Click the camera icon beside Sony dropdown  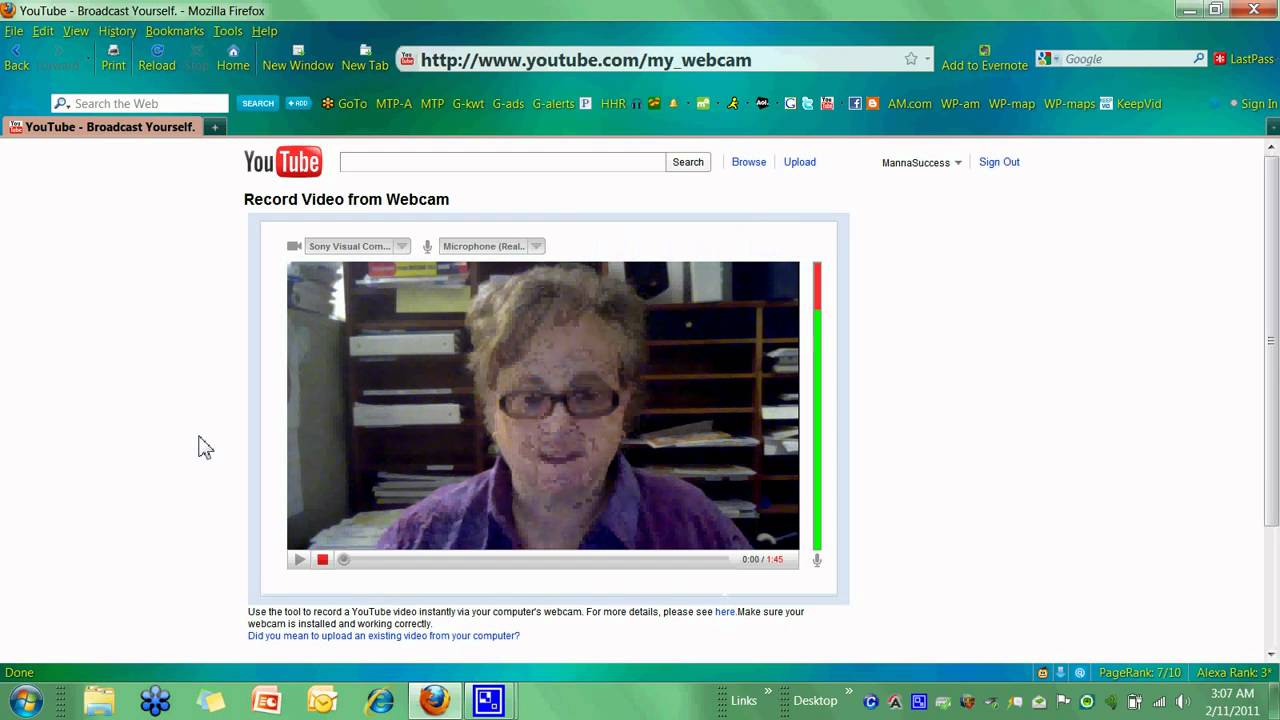294,246
